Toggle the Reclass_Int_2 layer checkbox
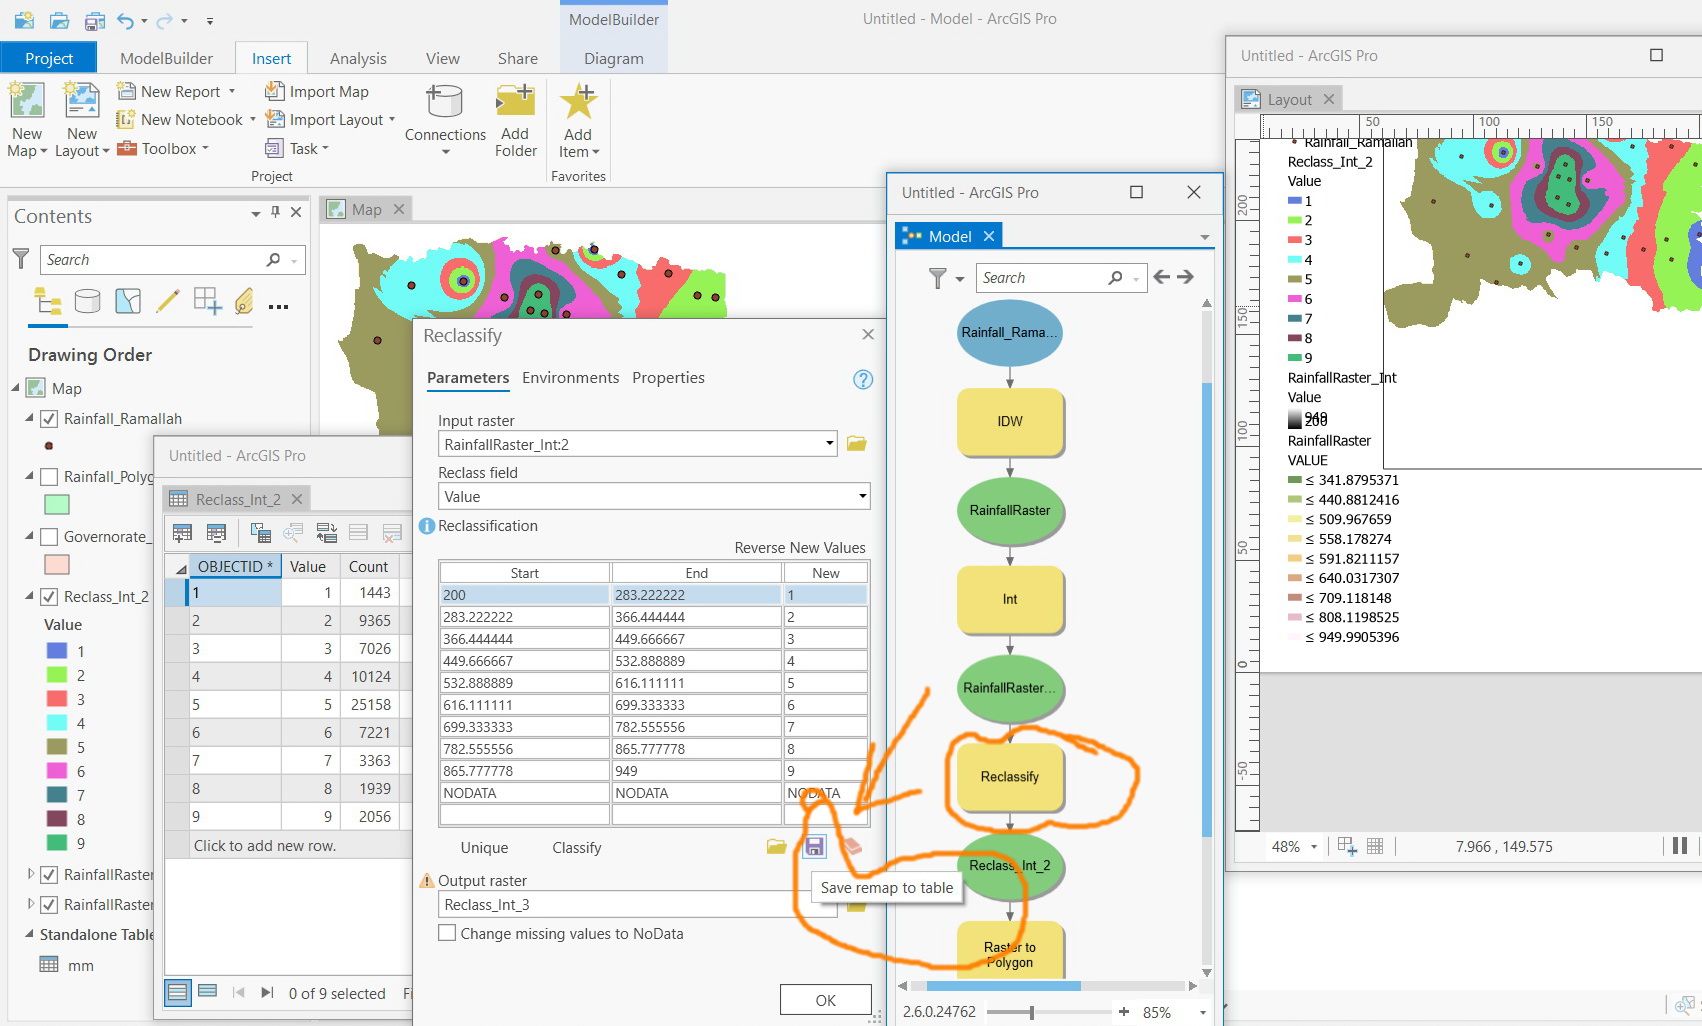The image size is (1702, 1026). [48, 597]
